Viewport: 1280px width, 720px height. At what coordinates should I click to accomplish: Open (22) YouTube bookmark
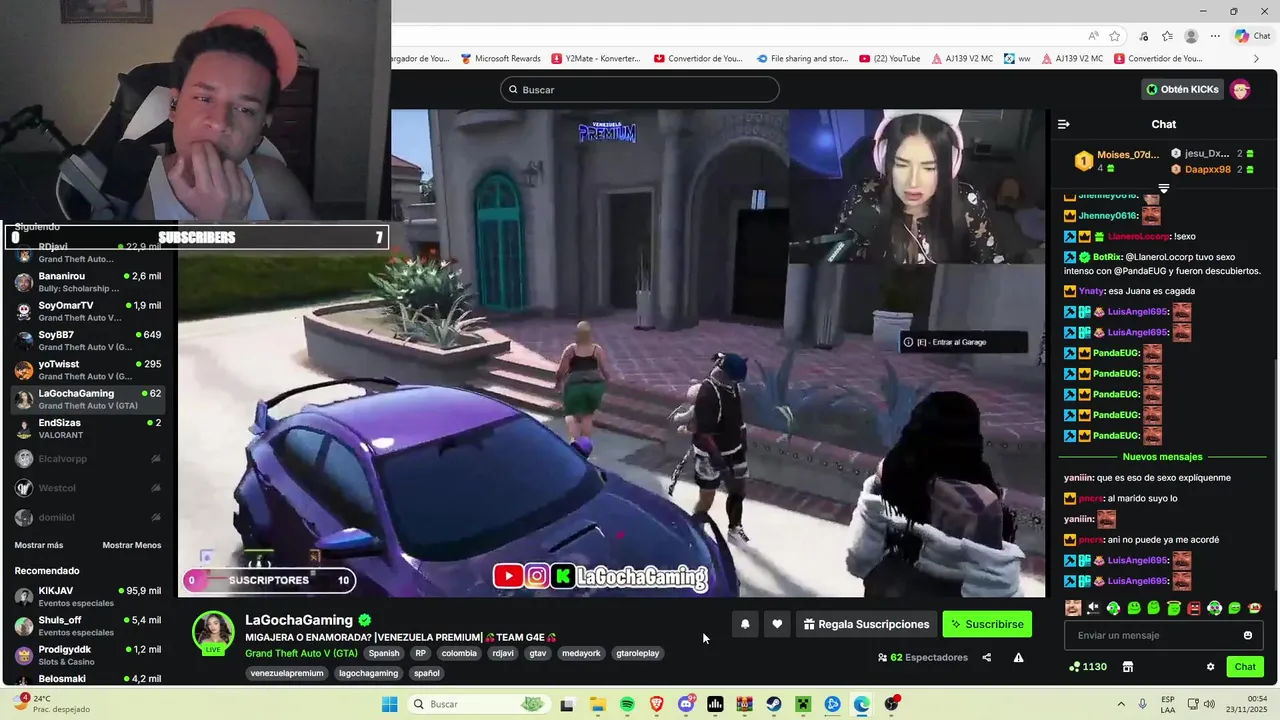tap(890, 59)
